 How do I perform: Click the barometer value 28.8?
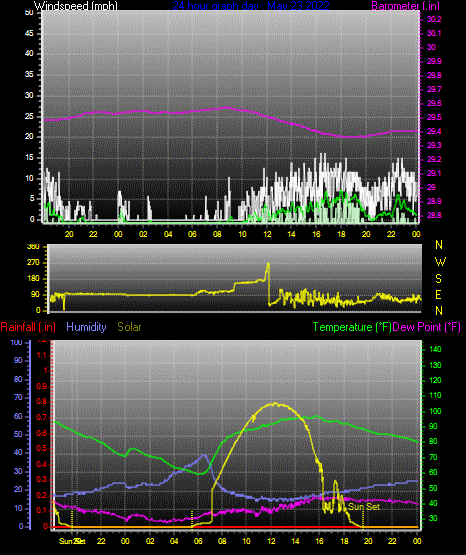coord(434,215)
